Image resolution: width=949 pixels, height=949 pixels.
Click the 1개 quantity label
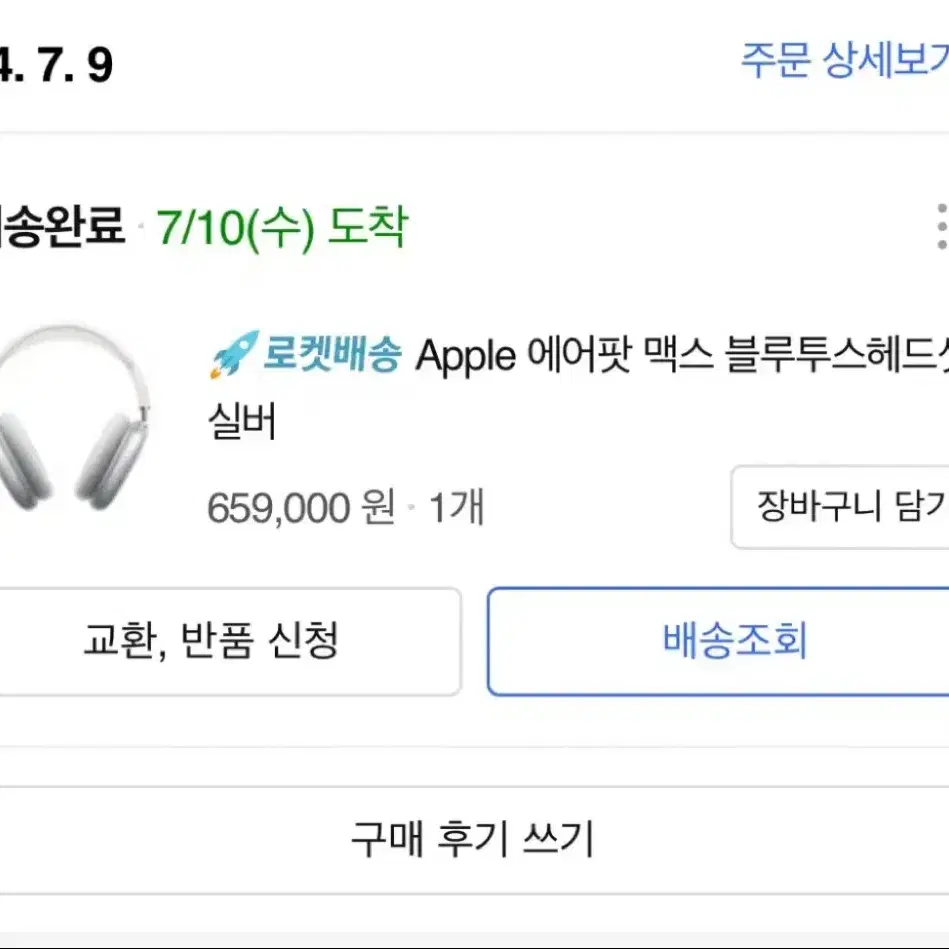pyautogui.click(x=456, y=507)
